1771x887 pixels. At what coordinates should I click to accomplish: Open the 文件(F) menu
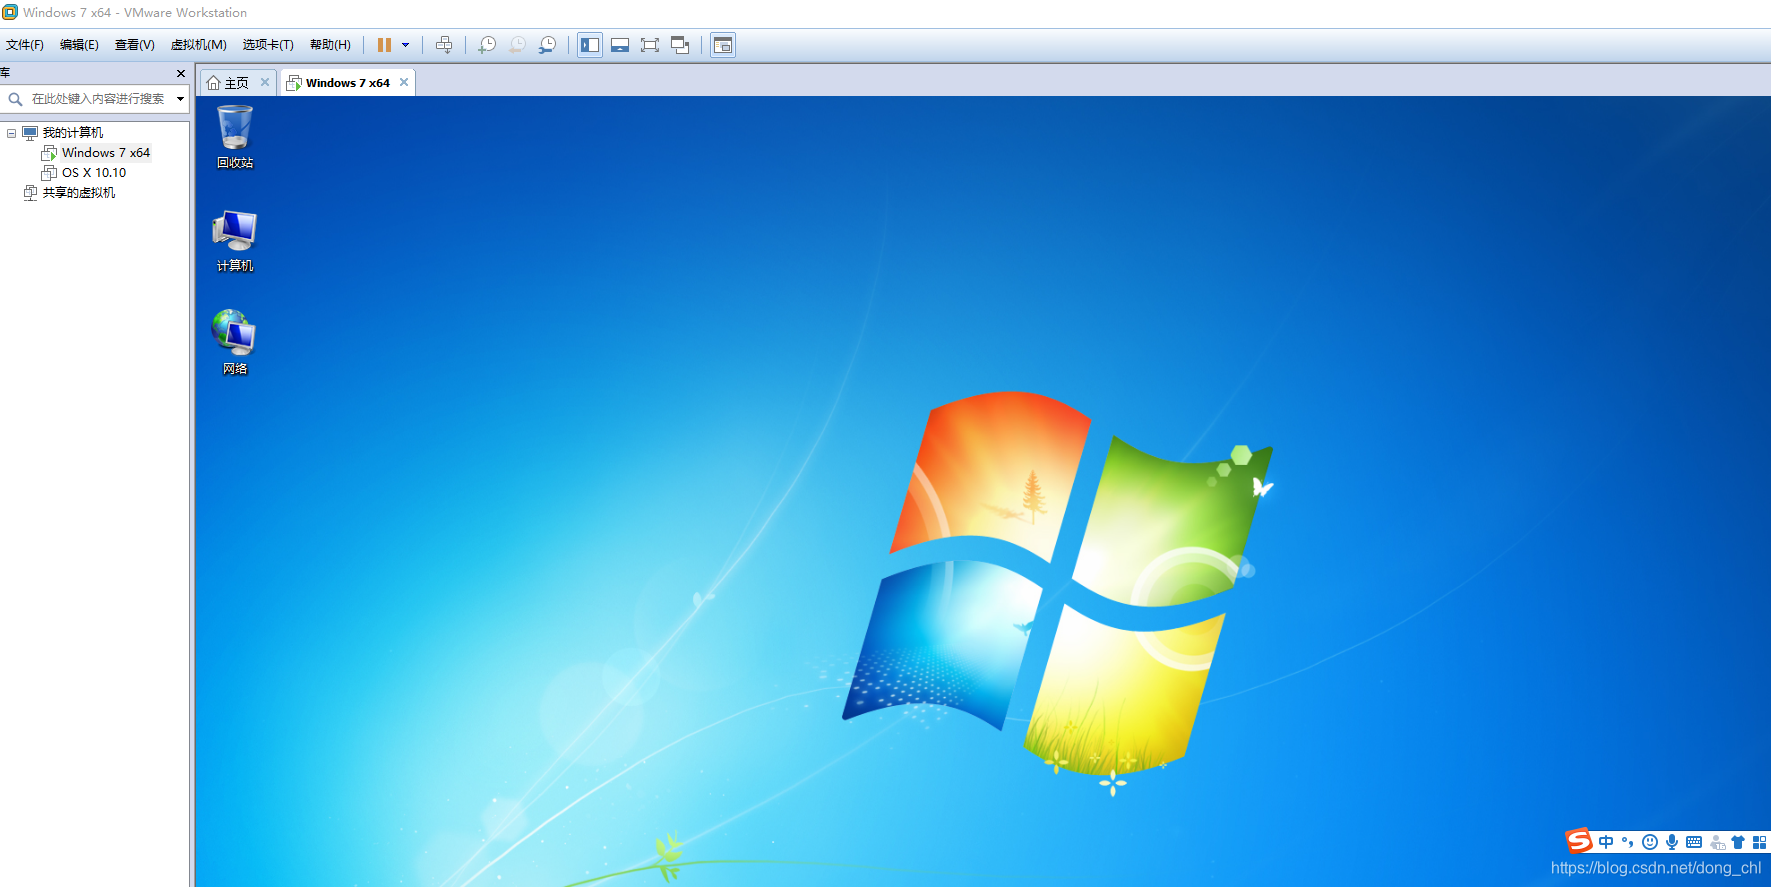[25, 45]
